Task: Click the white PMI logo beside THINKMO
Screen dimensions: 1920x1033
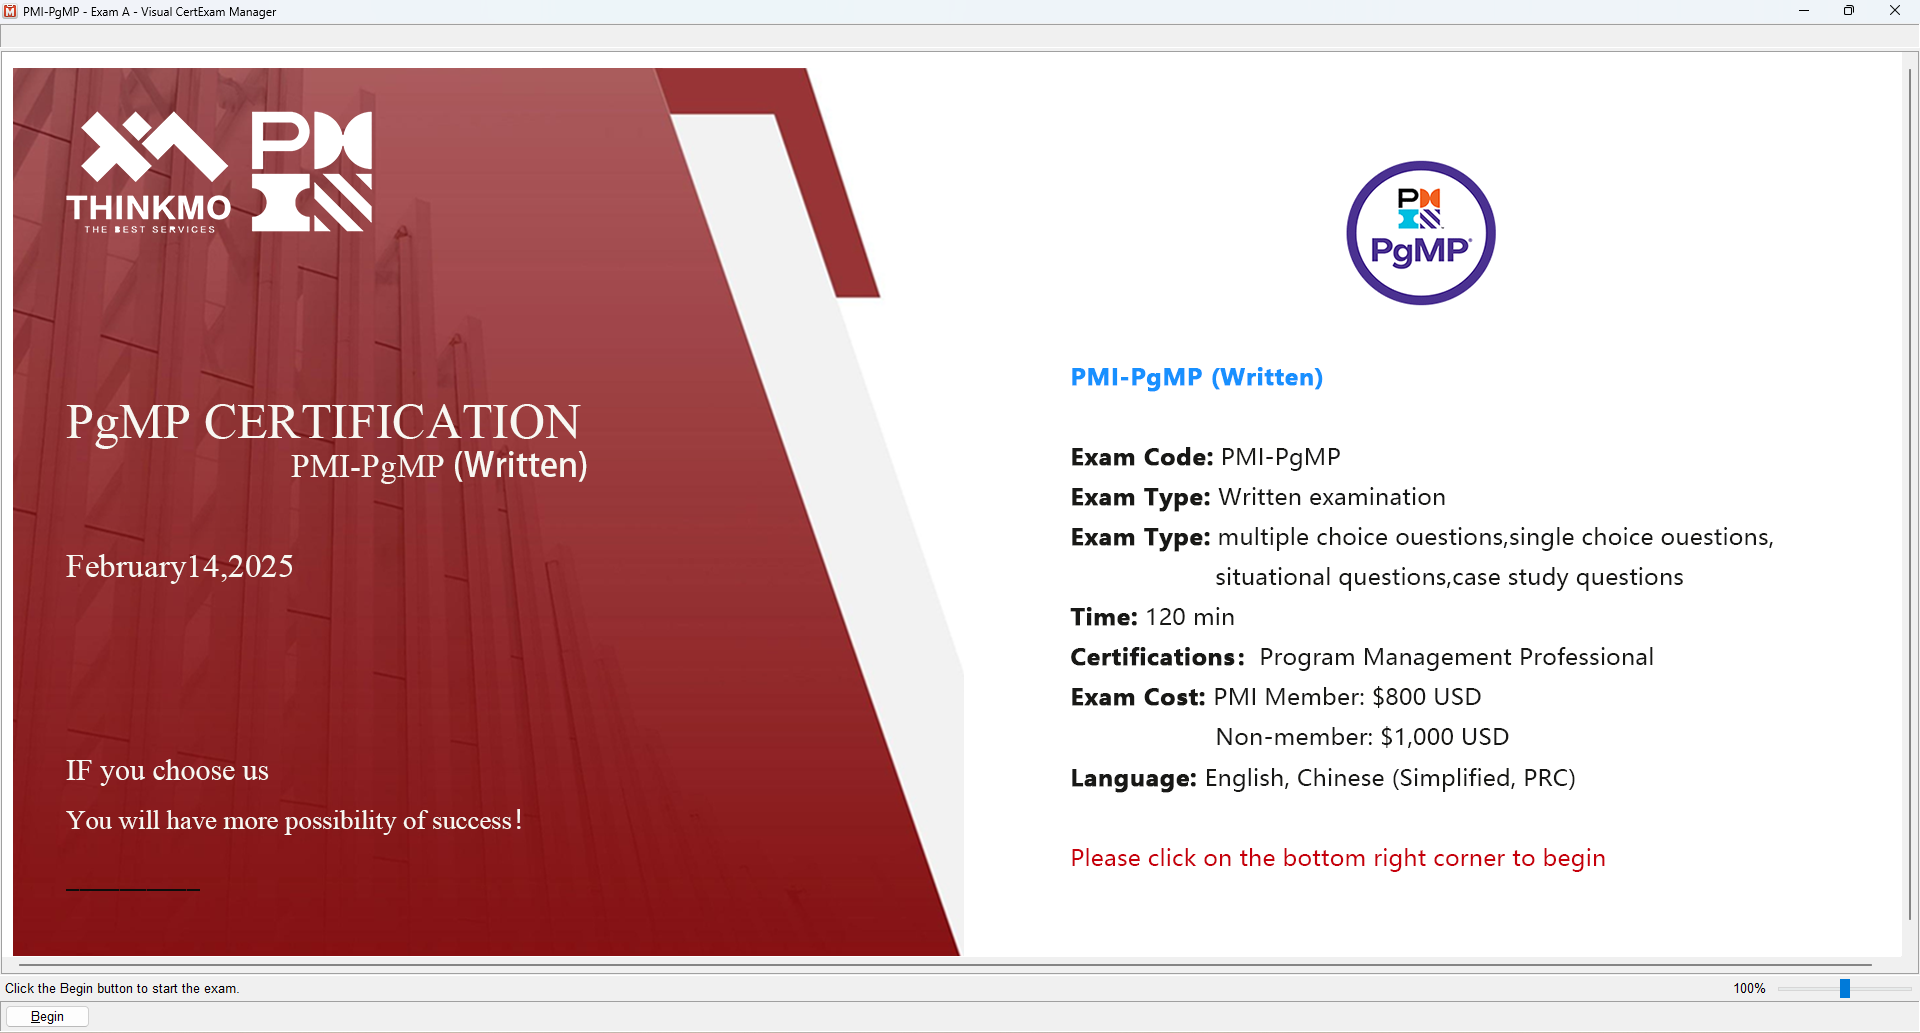Action: (311, 171)
